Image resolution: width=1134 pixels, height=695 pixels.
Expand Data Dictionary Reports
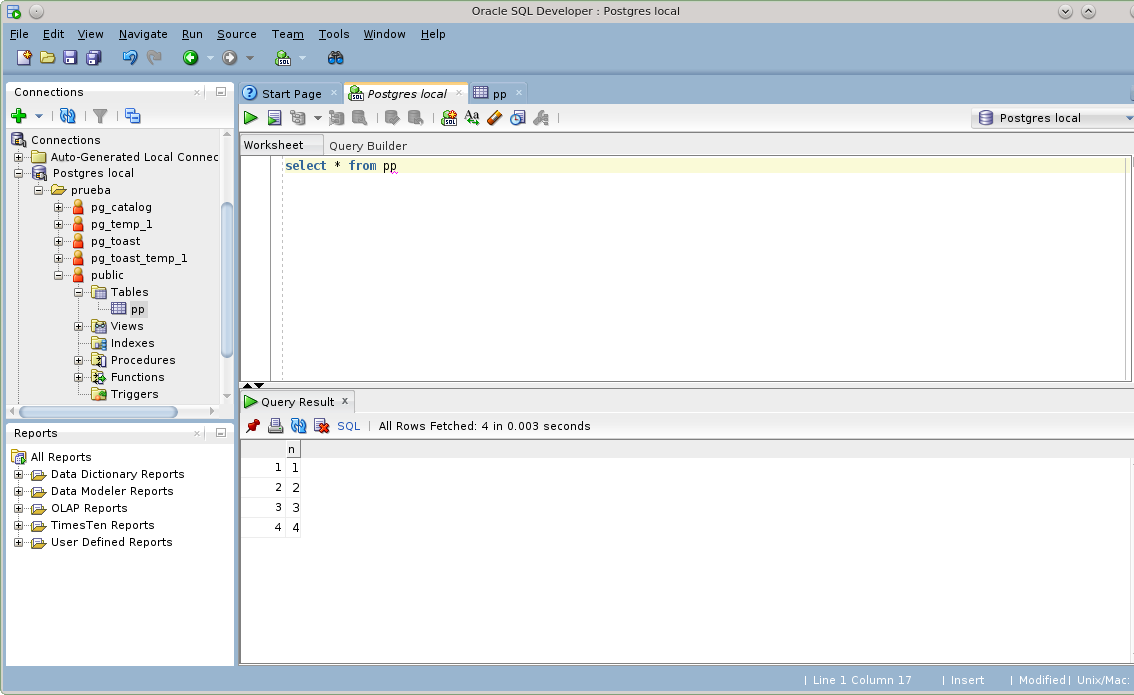[19, 474]
